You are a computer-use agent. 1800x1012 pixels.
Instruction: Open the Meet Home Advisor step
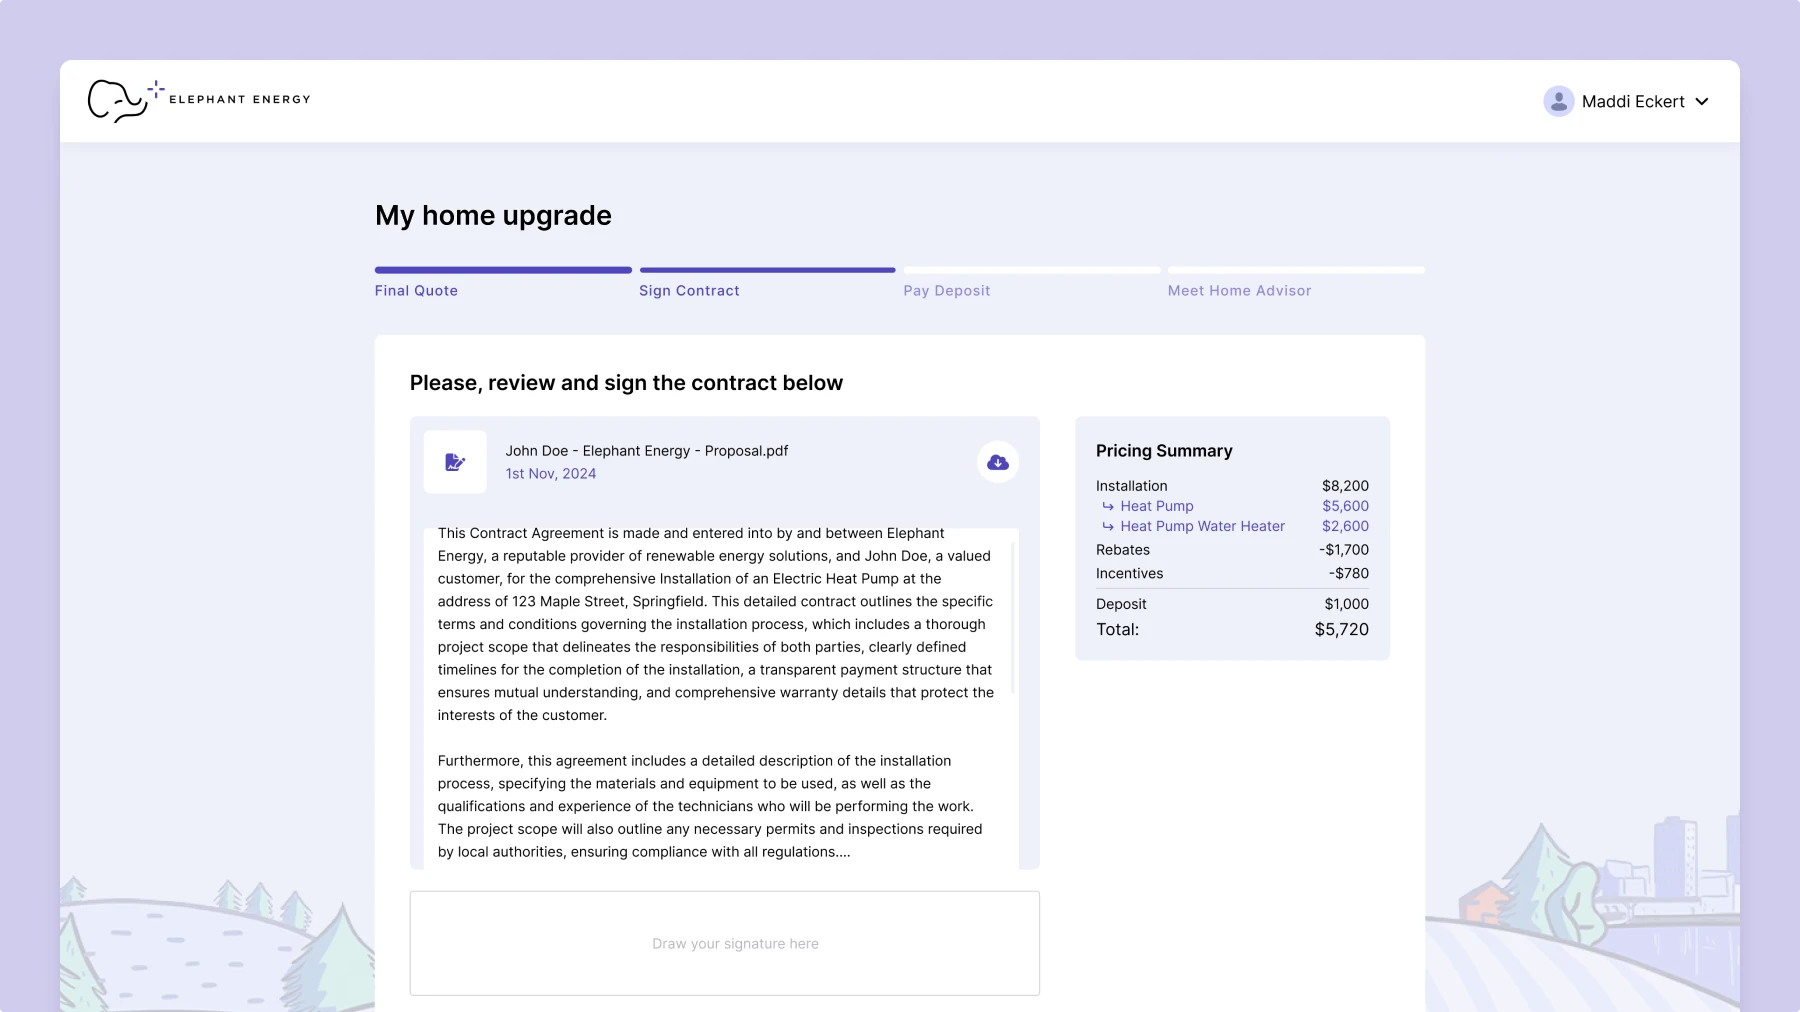coord(1239,291)
